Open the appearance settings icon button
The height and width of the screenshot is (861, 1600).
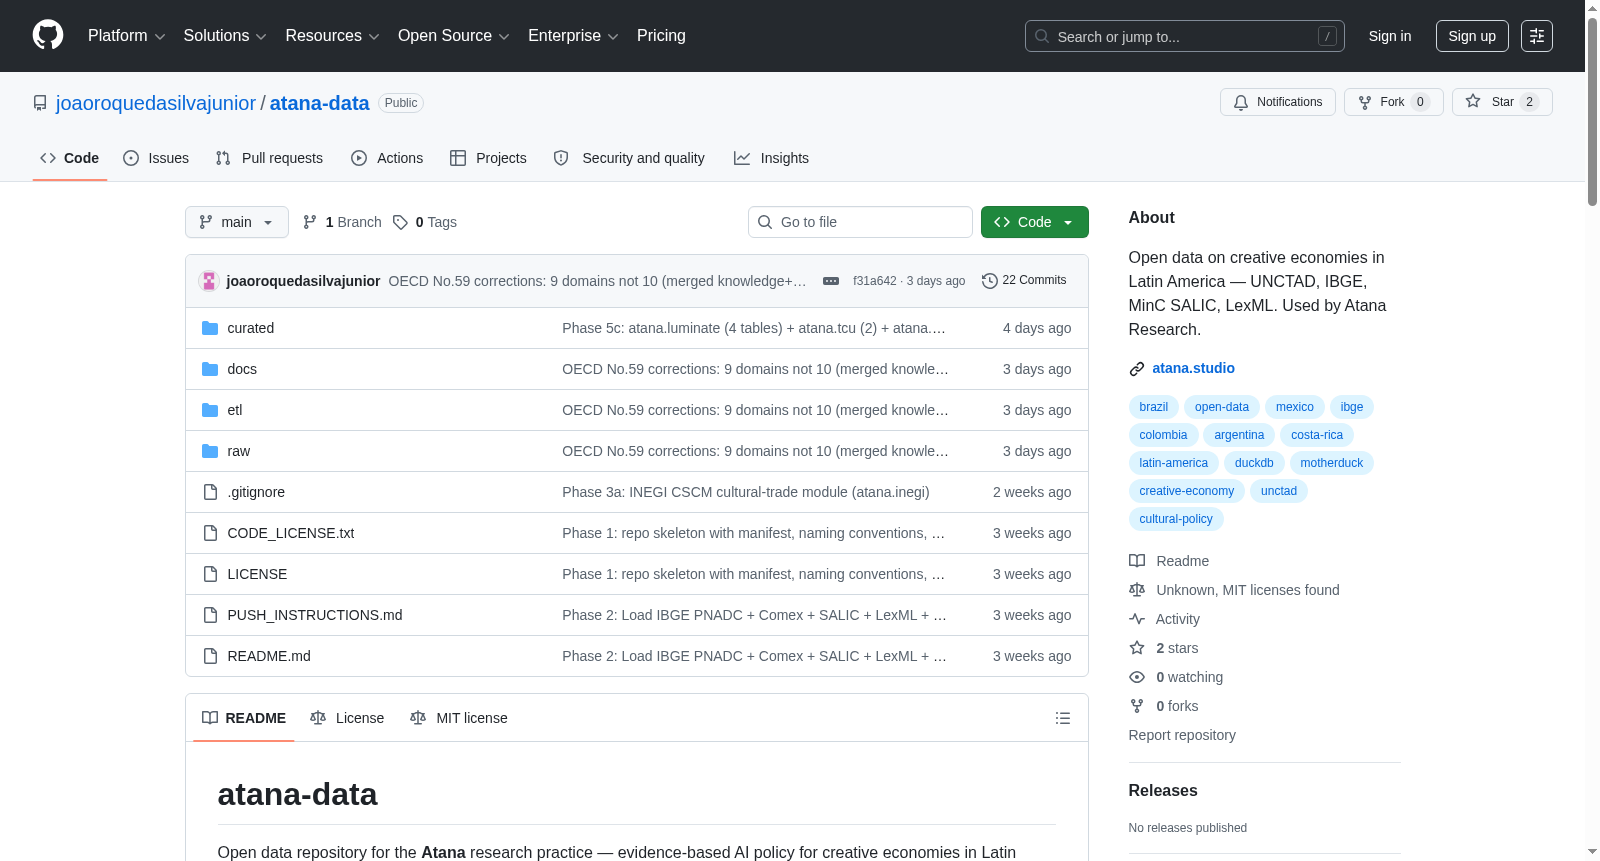1537,36
